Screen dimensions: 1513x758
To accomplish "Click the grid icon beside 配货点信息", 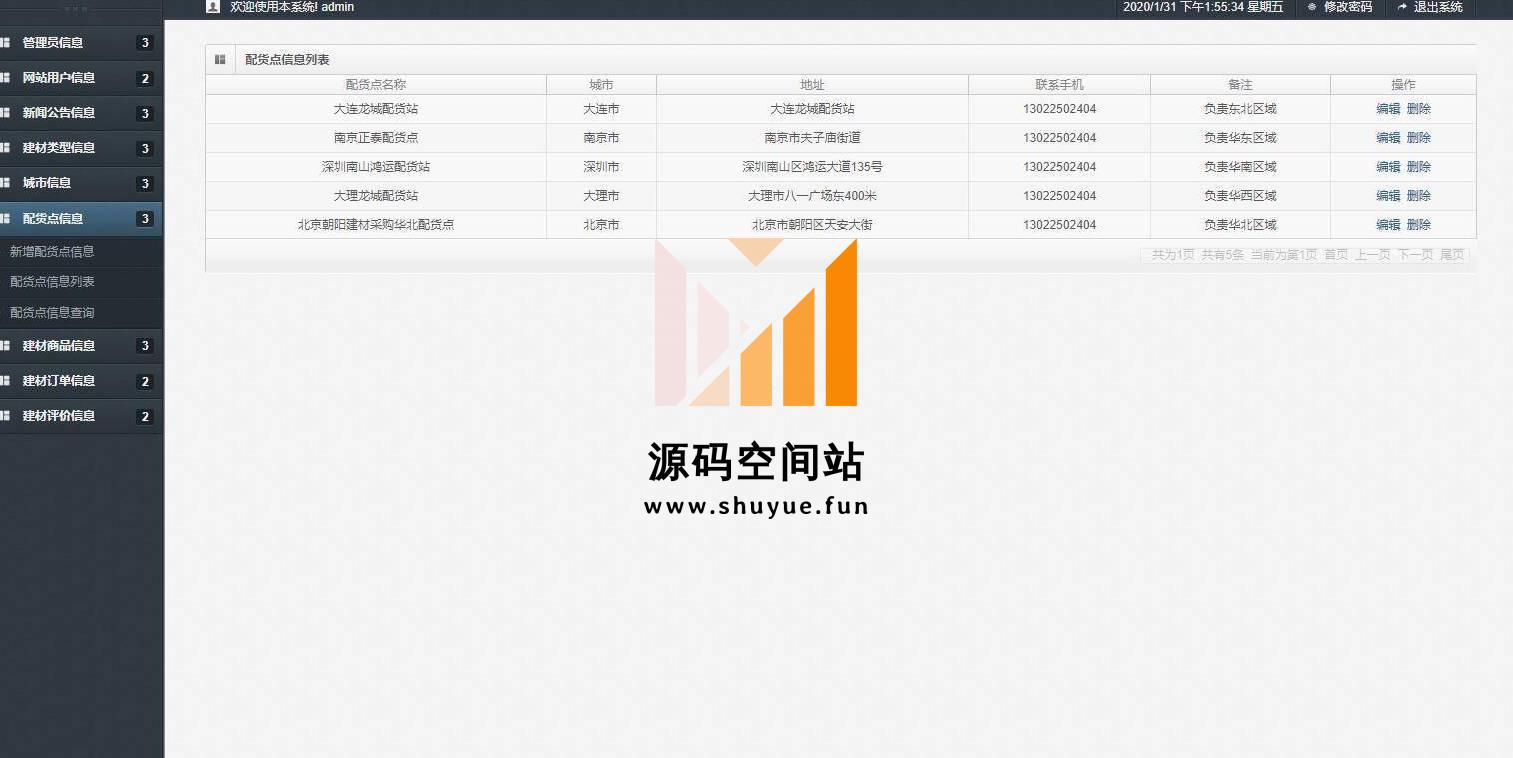I will click(5, 218).
